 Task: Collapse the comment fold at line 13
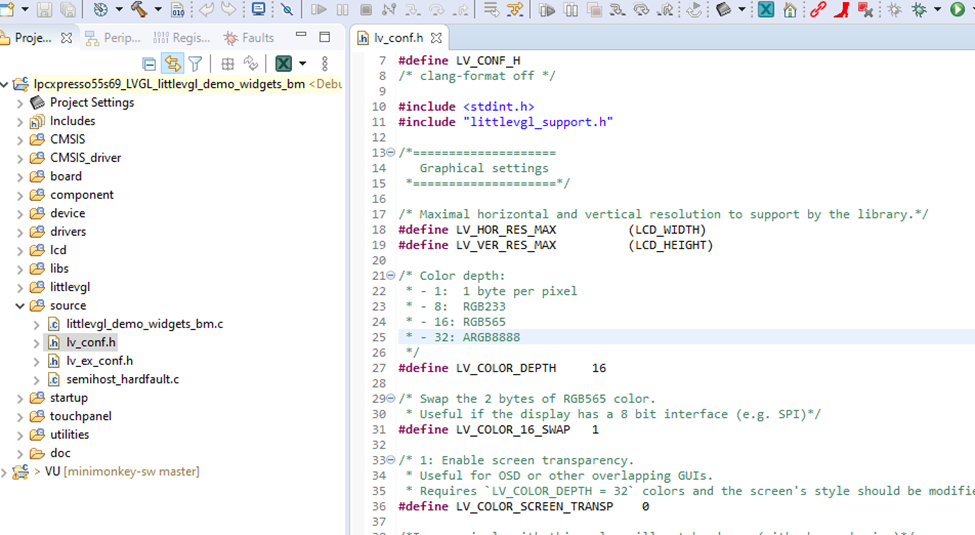pos(391,153)
